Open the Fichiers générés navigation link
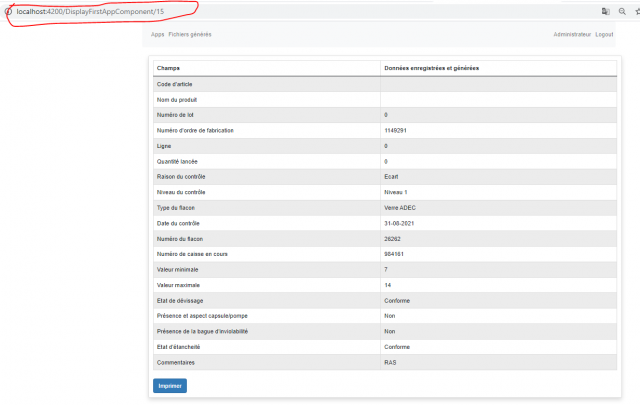Screen dimensions: 640x405 pyautogui.click(x=190, y=34)
